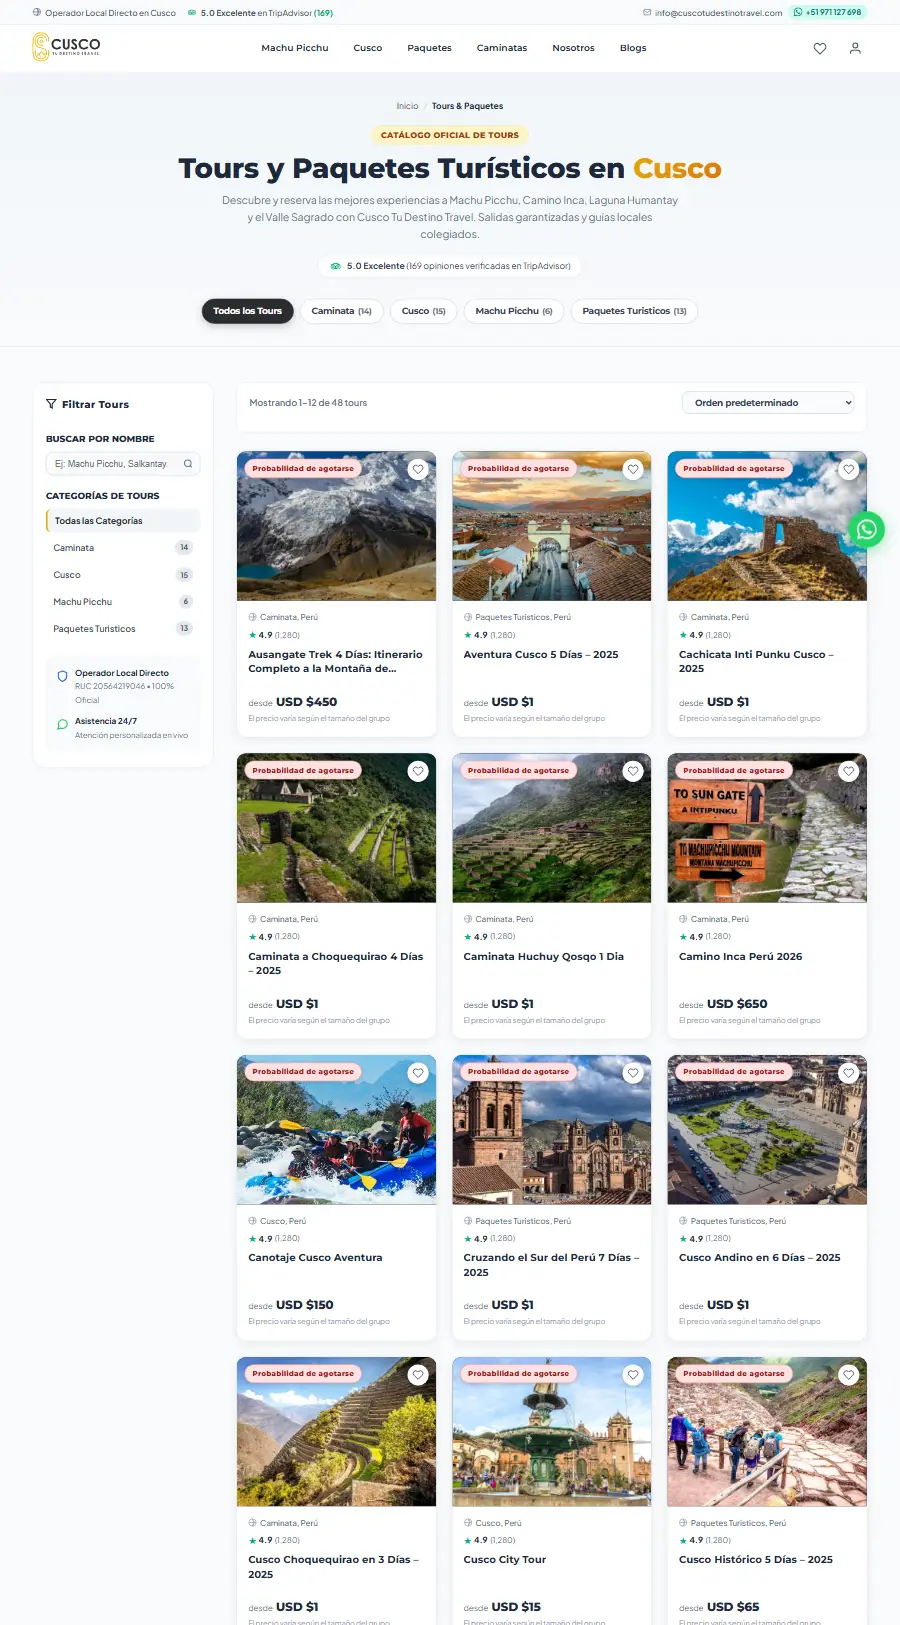Image resolution: width=900 pixels, height=1625 pixels.
Task: Open Caminatas nav menu item
Action: tap(502, 48)
